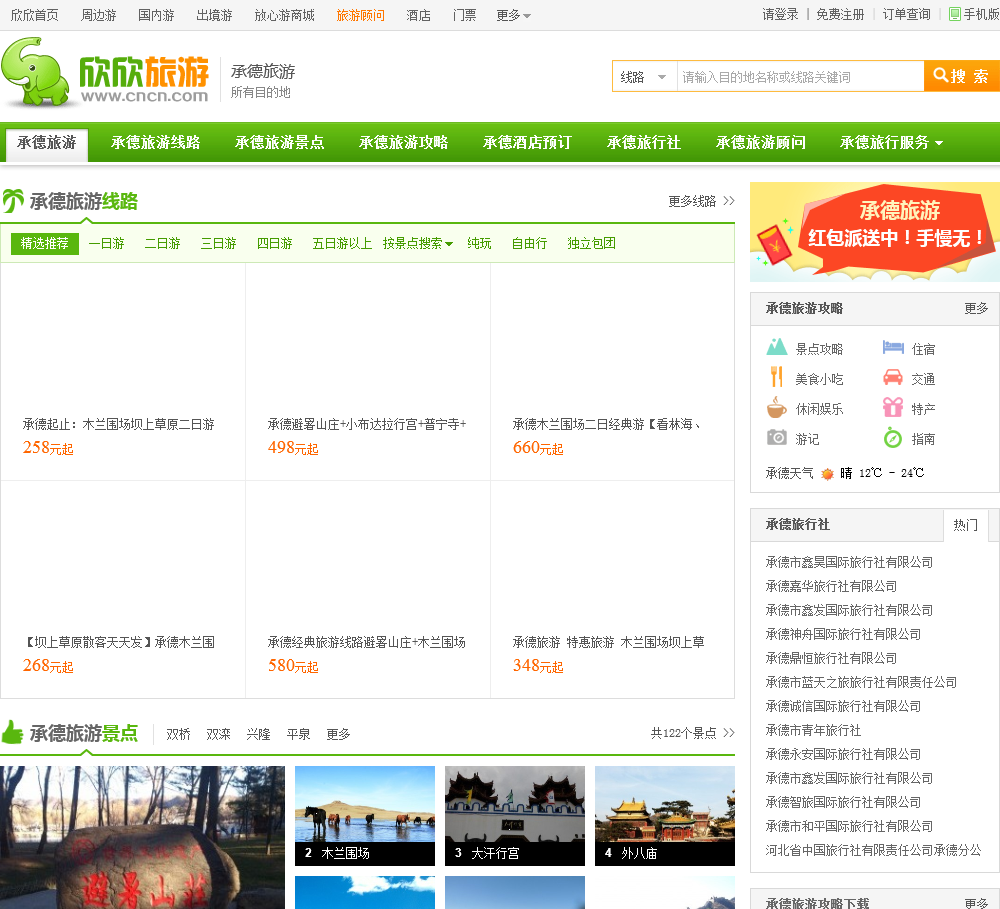Open 休闲娱乐 coffee cup icon

[x=776, y=407]
